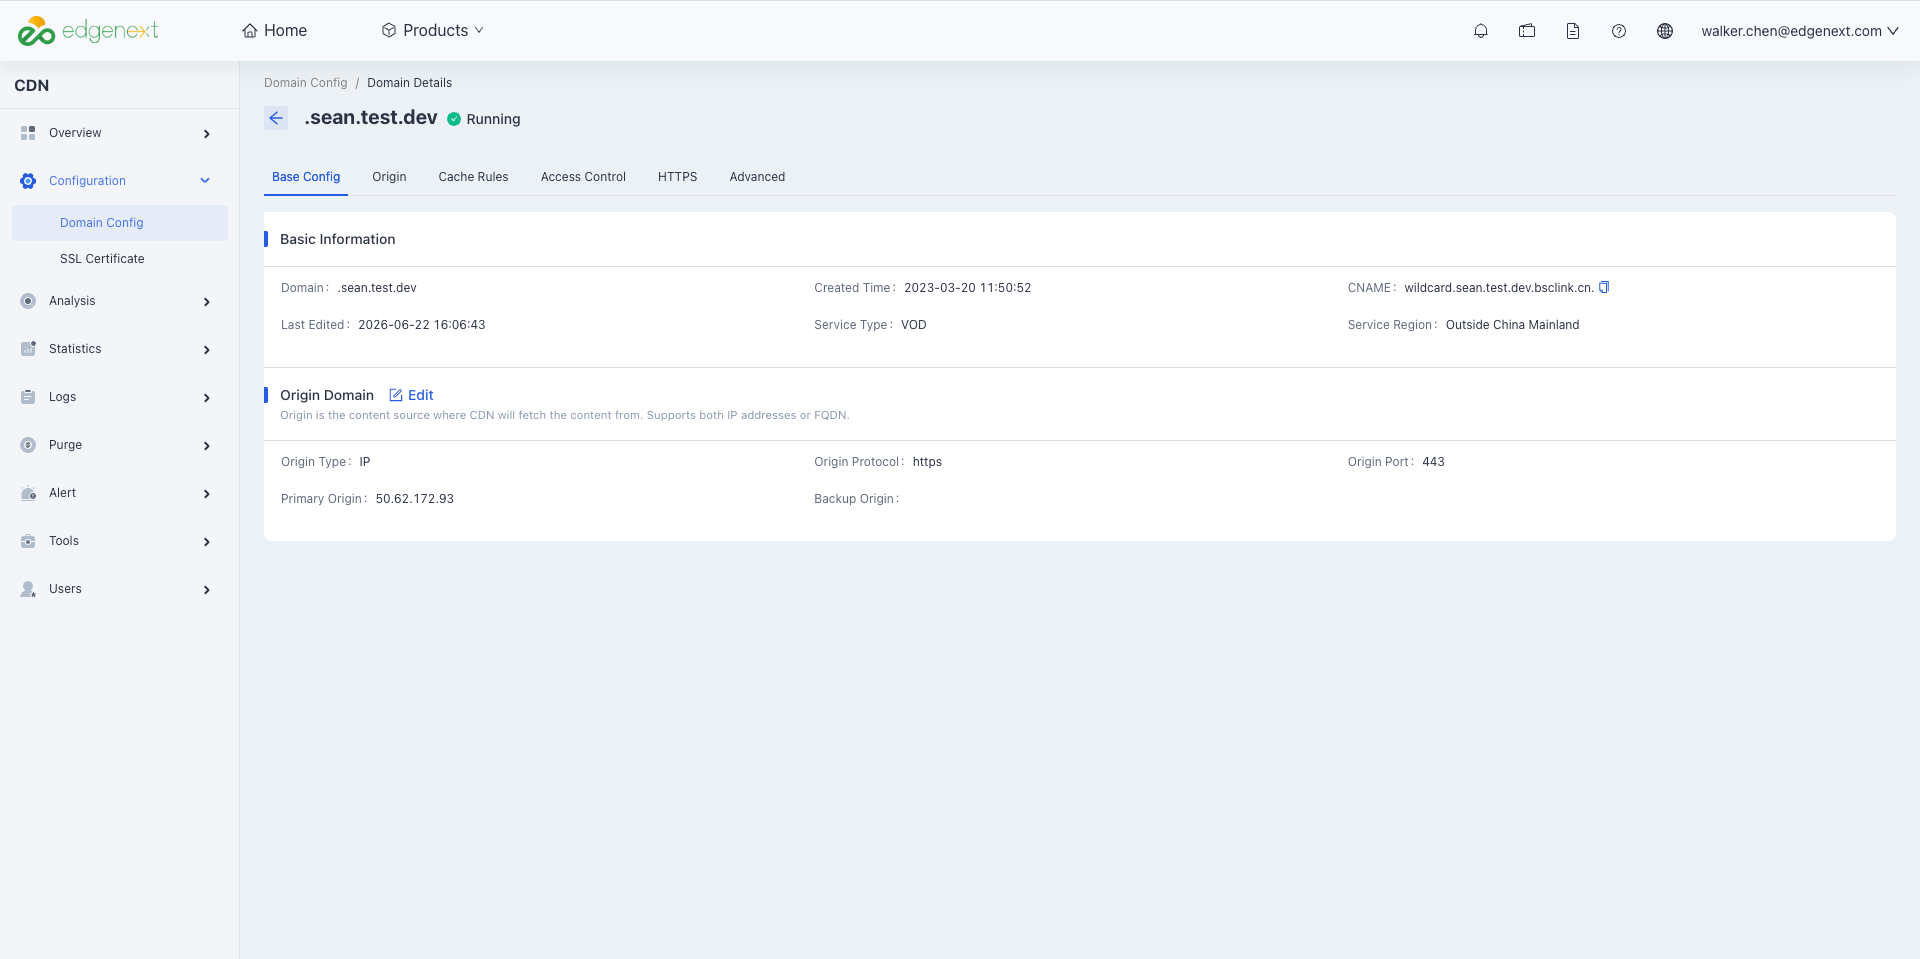Click the CDN sidebar heading

32,86
